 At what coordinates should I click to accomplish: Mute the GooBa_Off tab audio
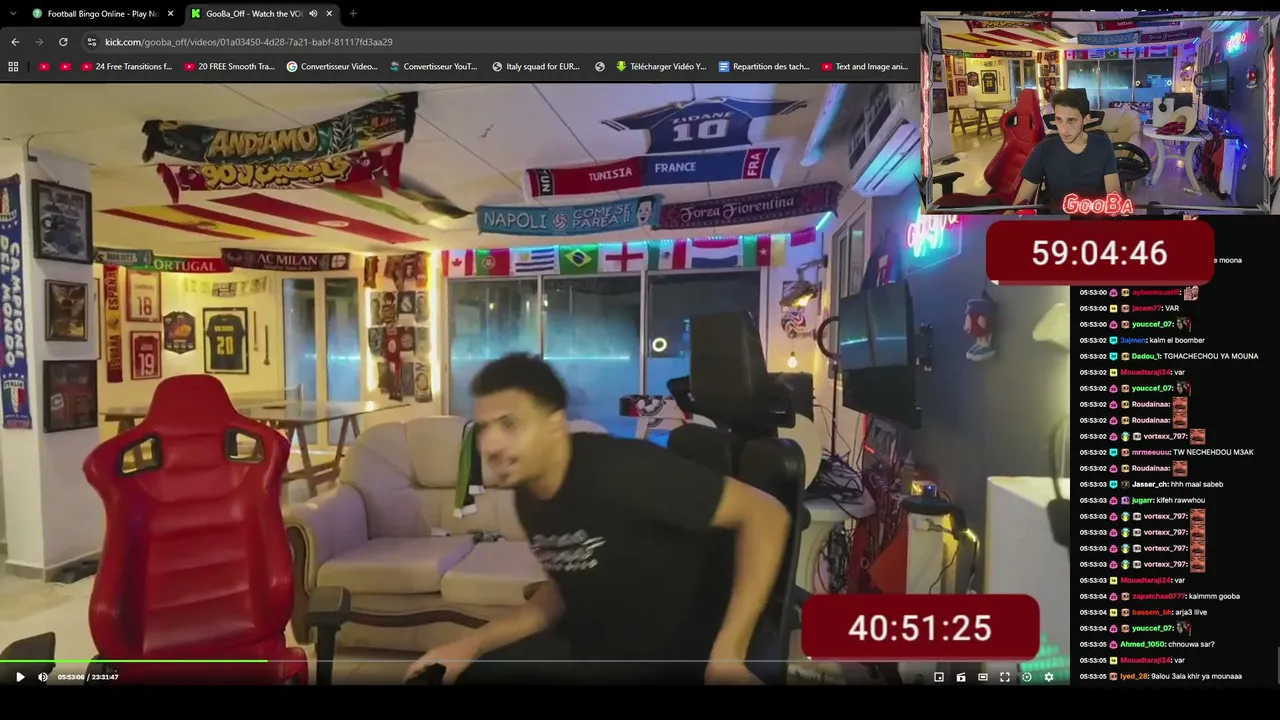(x=313, y=14)
